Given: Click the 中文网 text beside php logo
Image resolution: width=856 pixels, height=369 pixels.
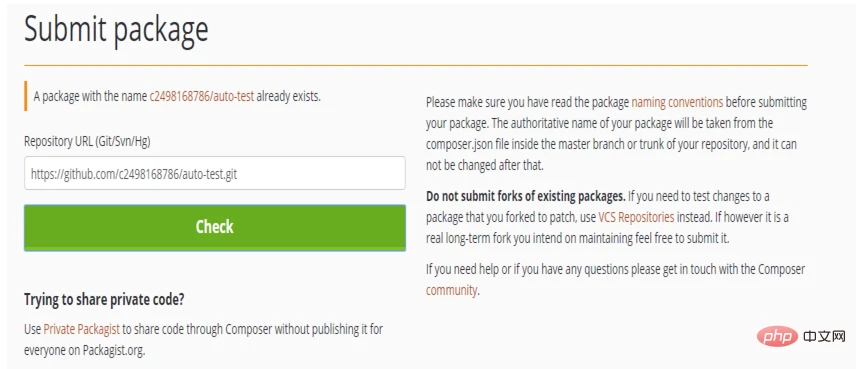Looking at the screenshot, I should point(824,337).
